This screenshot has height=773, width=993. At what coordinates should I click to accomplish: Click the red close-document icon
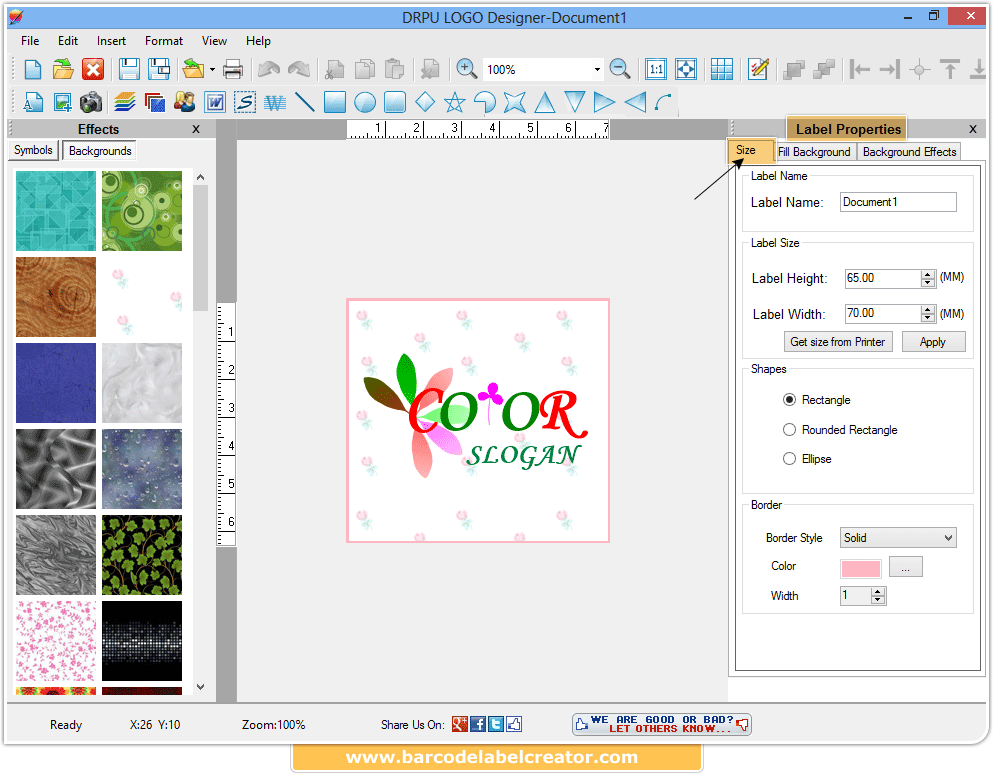[93, 69]
